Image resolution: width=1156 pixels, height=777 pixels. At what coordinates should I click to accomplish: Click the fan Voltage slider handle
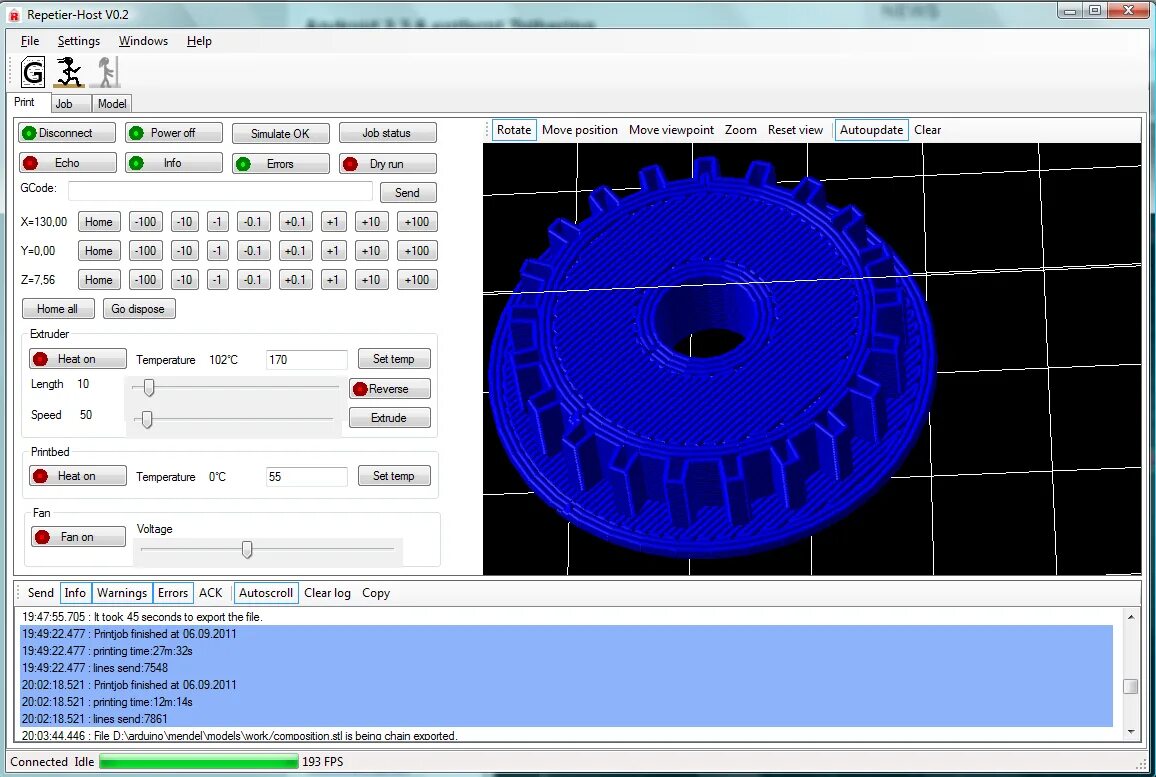[x=247, y=549]
